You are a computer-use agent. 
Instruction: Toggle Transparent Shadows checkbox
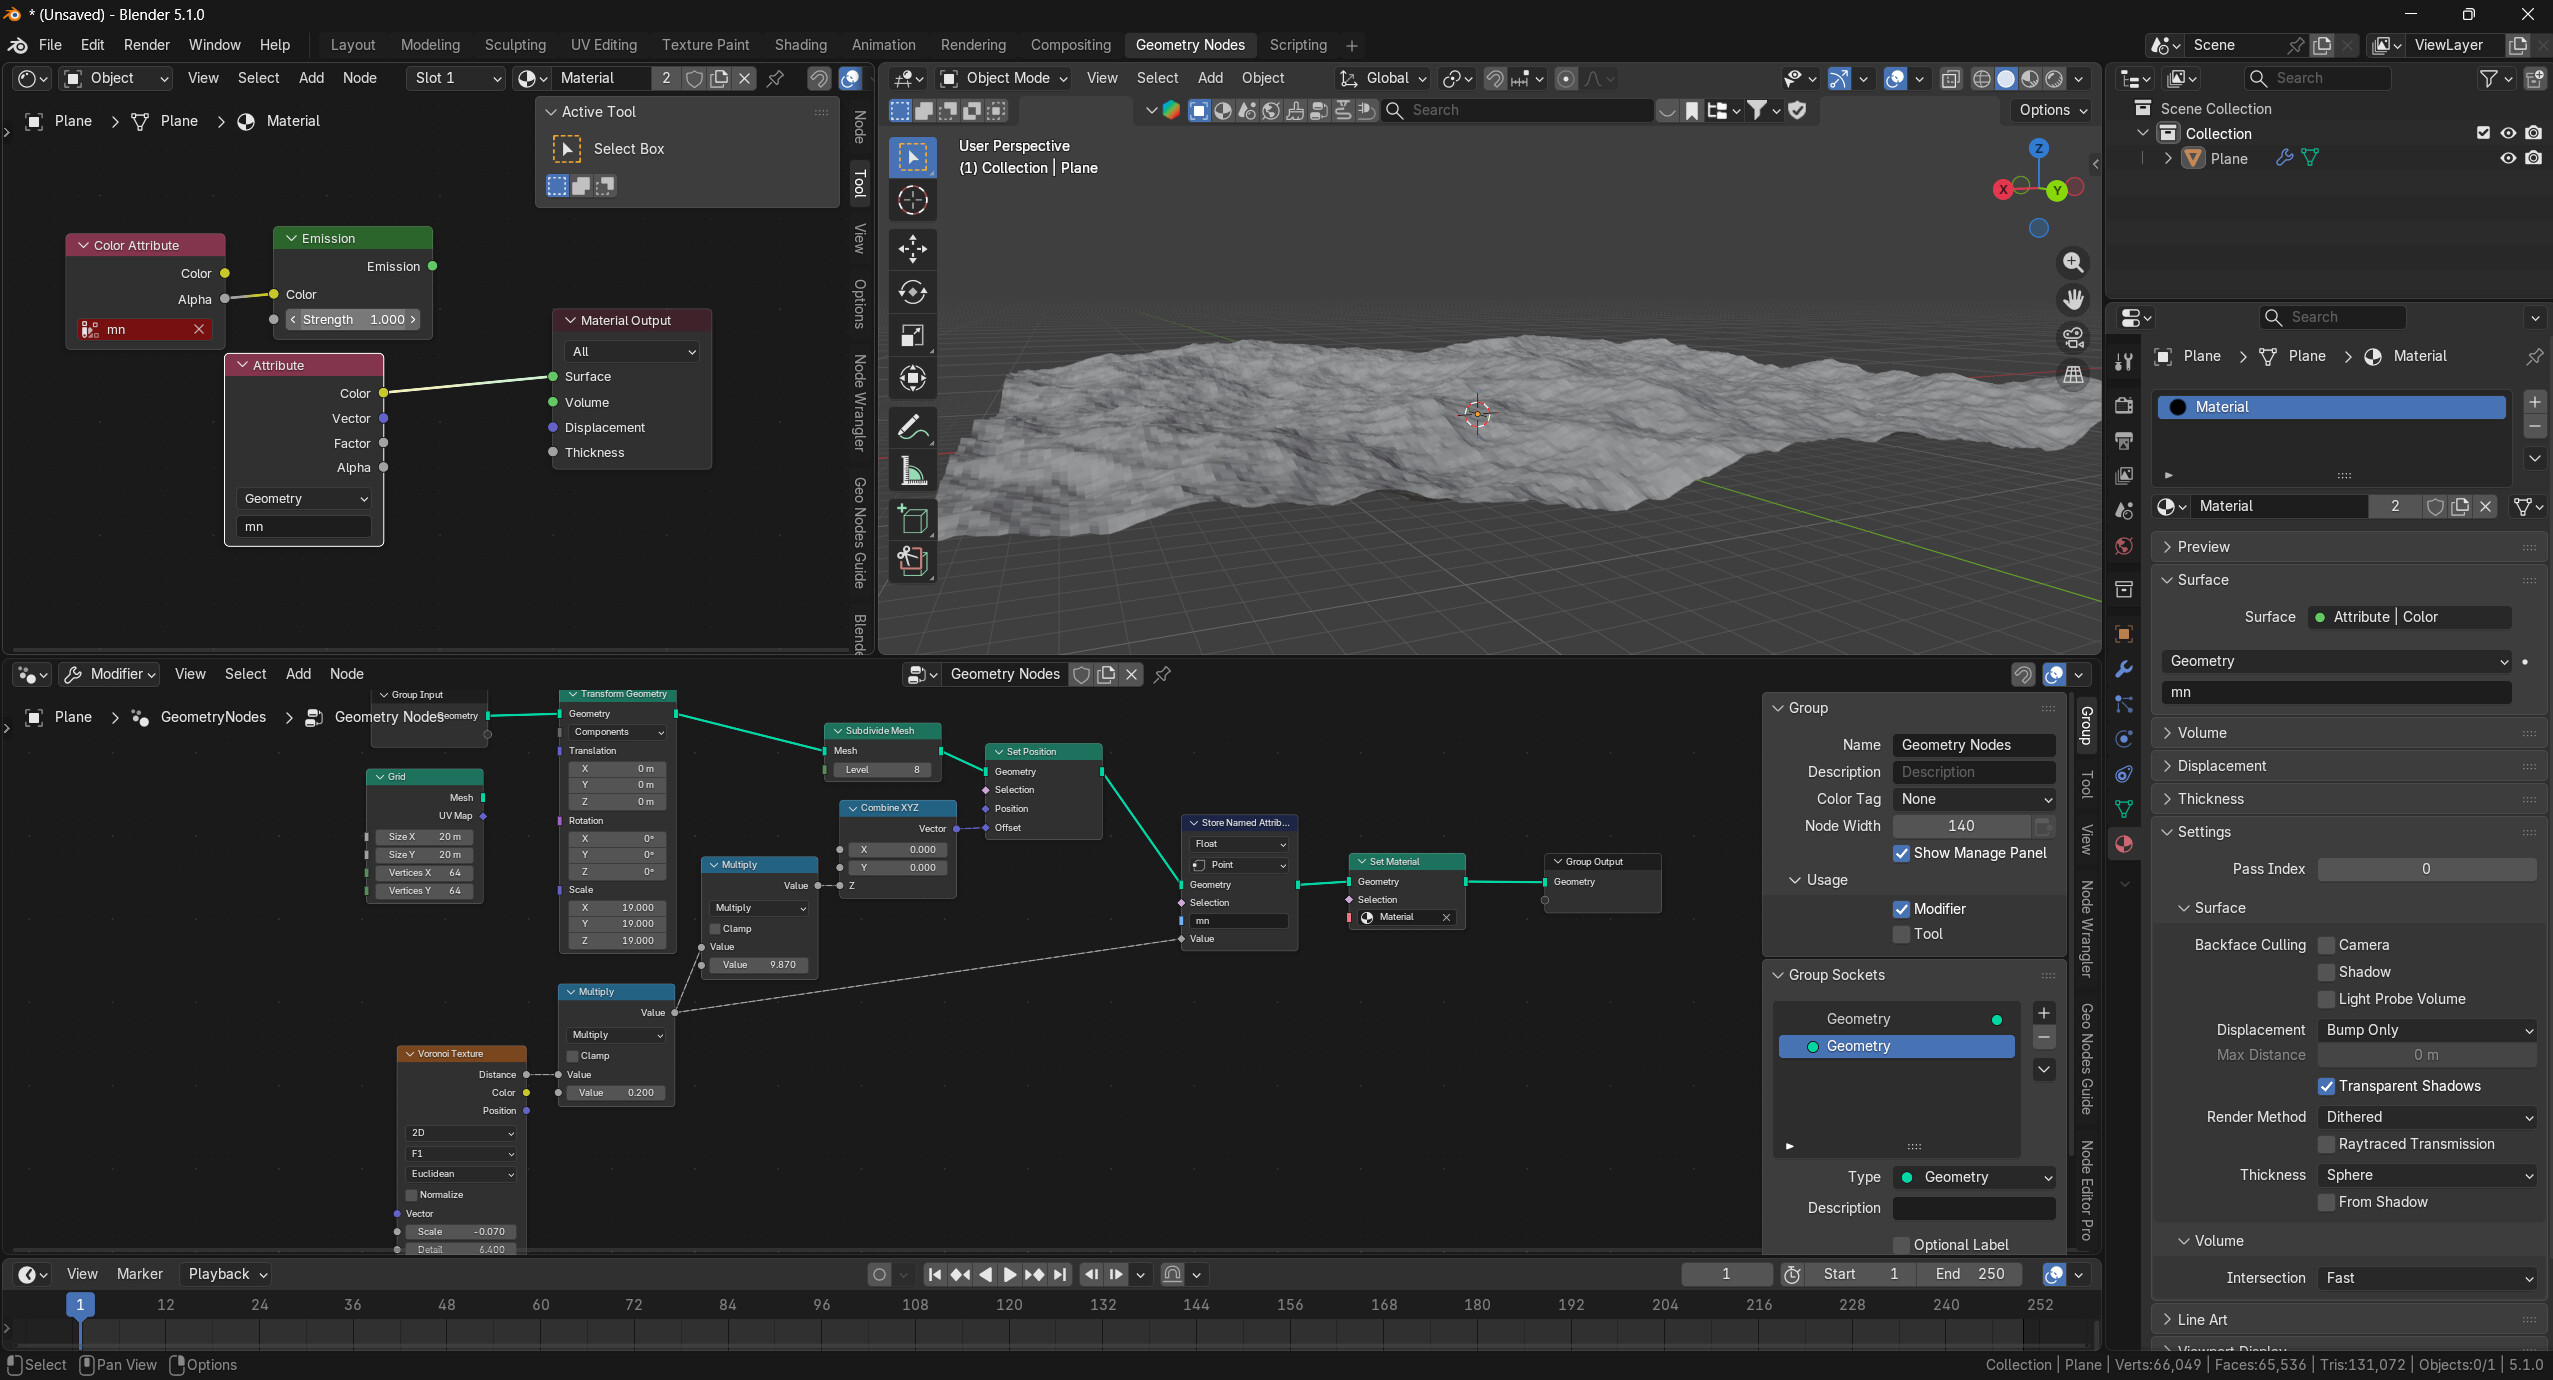coord(2326,1086)
